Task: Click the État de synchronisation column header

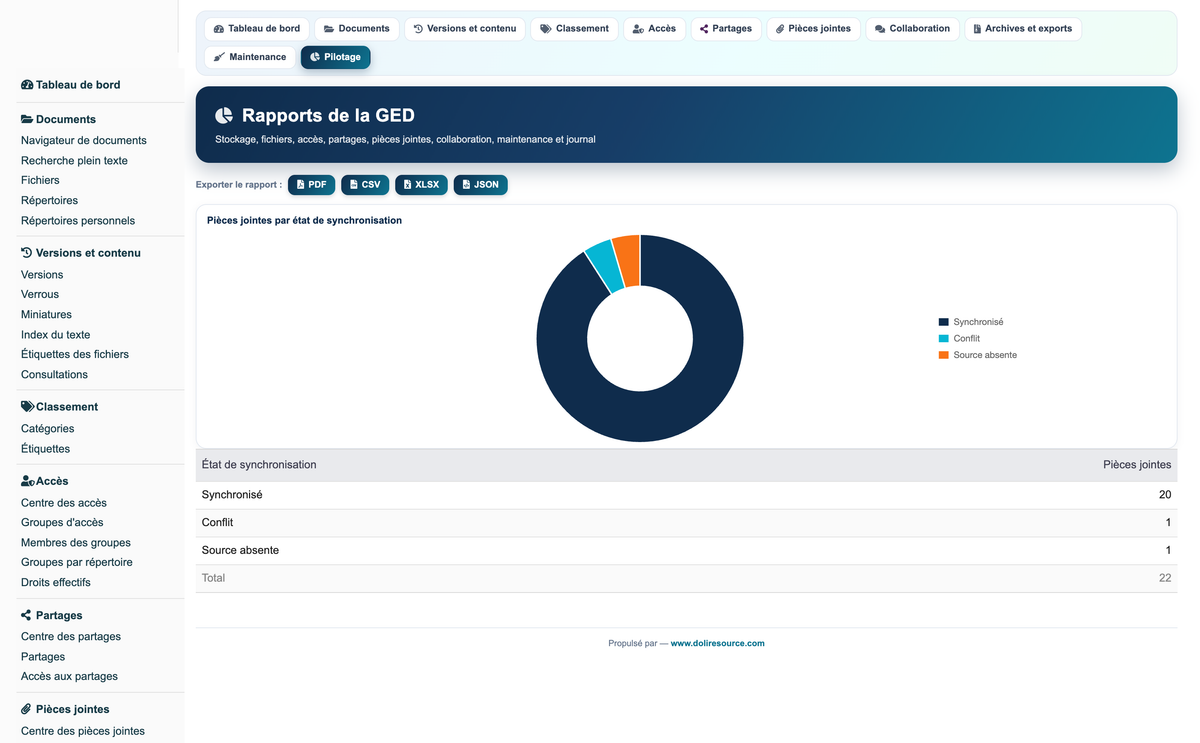Action: click(x=259, y=465)
